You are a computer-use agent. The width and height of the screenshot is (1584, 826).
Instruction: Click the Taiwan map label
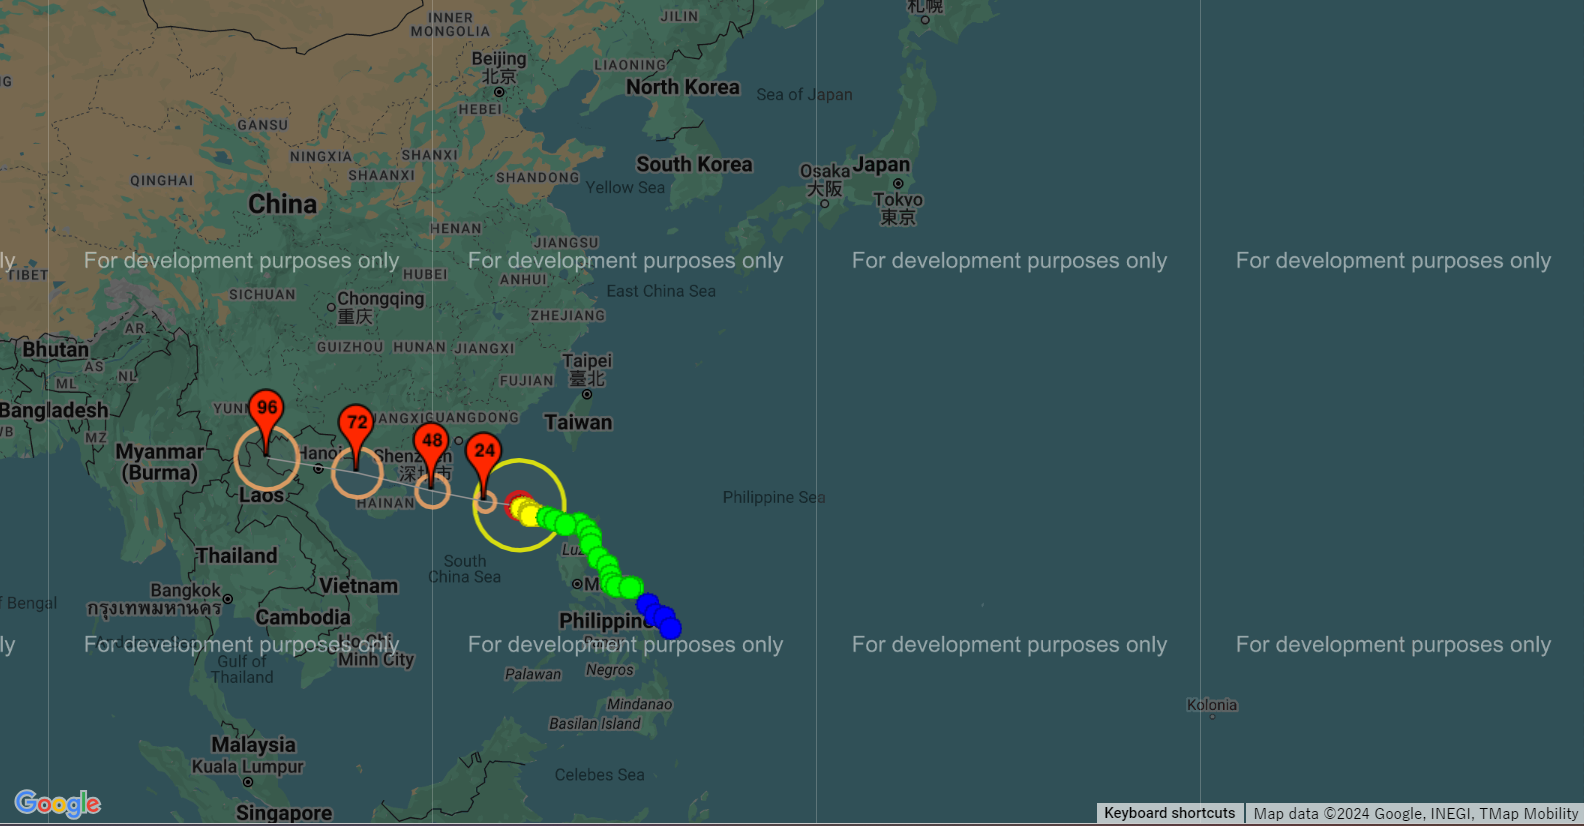578,422
